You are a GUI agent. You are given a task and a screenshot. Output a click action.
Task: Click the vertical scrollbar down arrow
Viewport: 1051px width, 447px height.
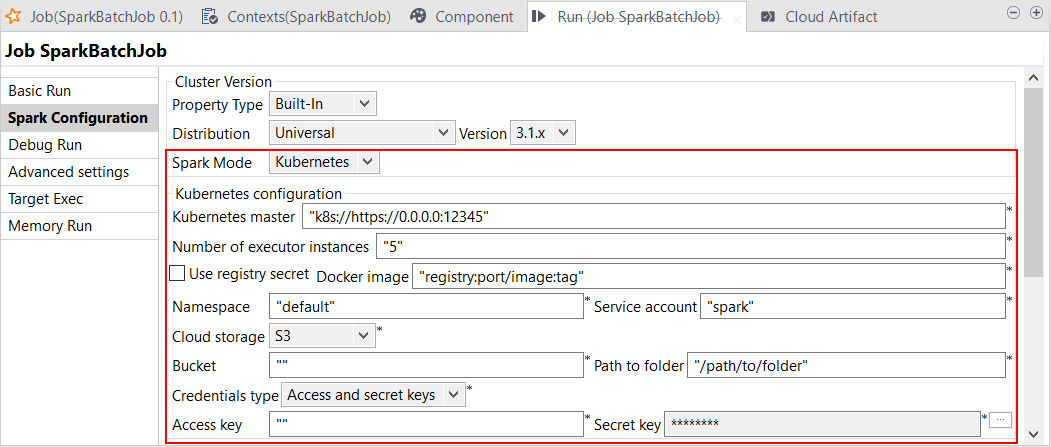pyautogui.click(x=1034, y=432)
